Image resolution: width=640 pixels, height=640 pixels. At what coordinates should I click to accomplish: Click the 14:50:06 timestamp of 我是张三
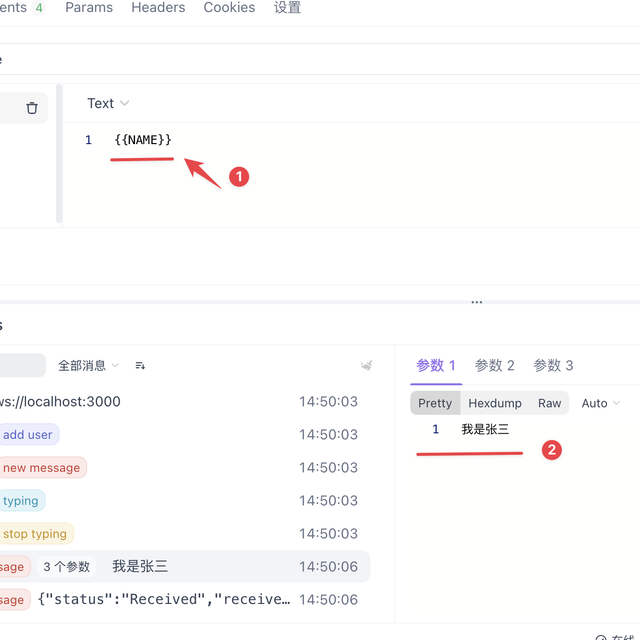pyautogui.click(x=328, y=567)
